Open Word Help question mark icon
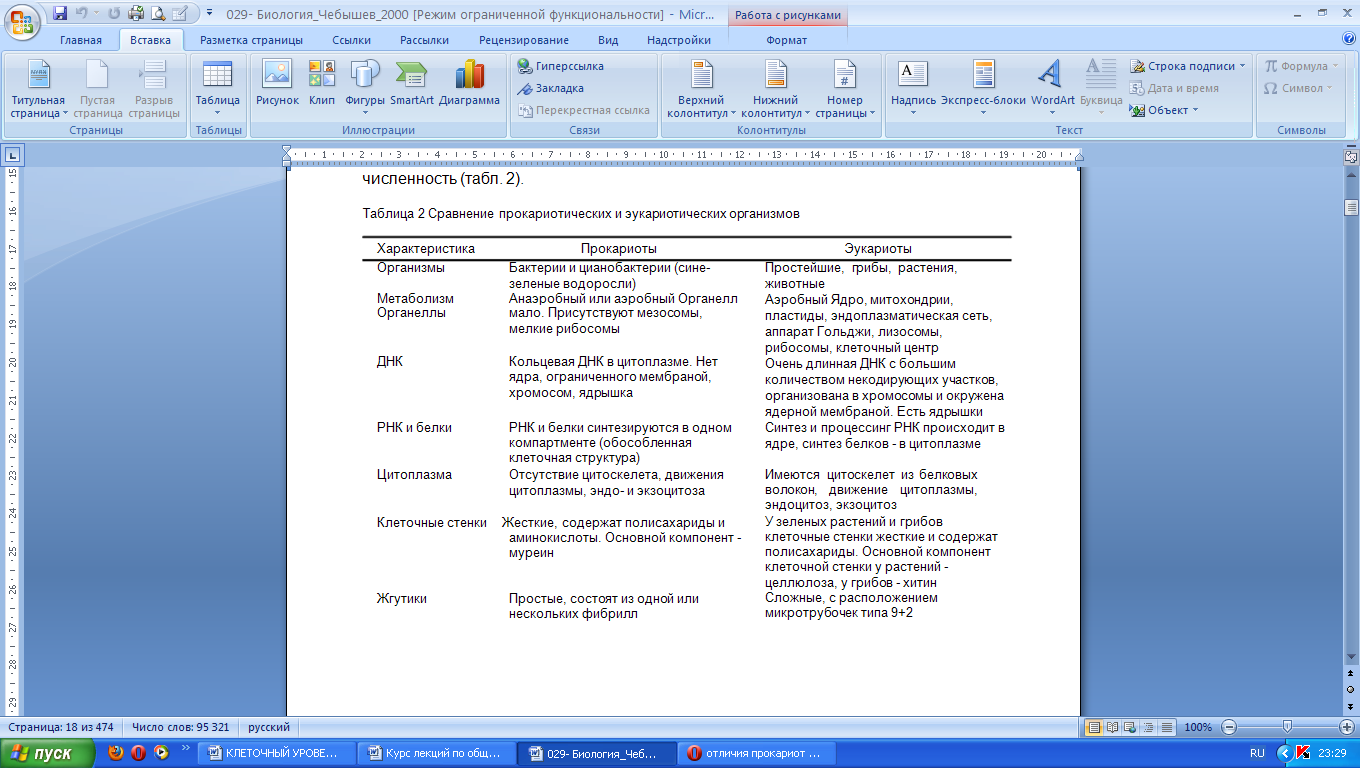Viewport: 1360px width, 768px height. pyautogui.click(x=1349, y=39)
